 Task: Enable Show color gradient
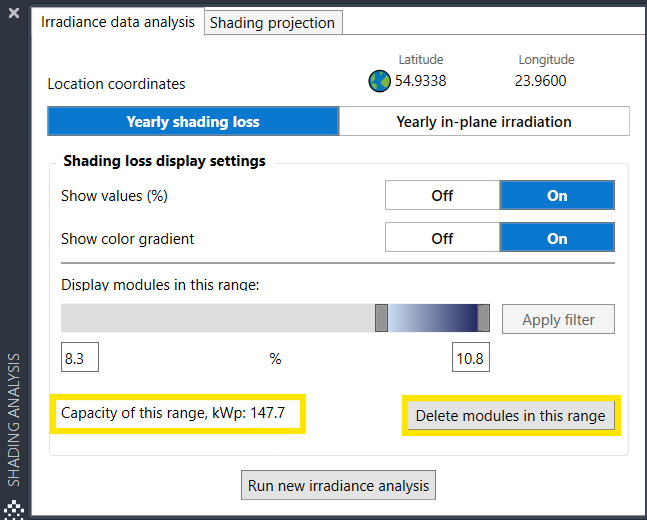point(557,239)
